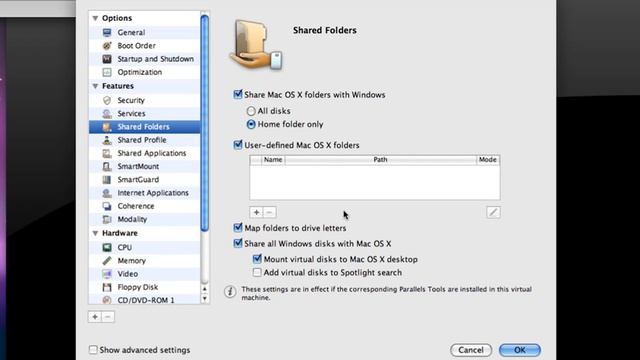
Task: Click the Name column header
Action: (x=273, y=160)
